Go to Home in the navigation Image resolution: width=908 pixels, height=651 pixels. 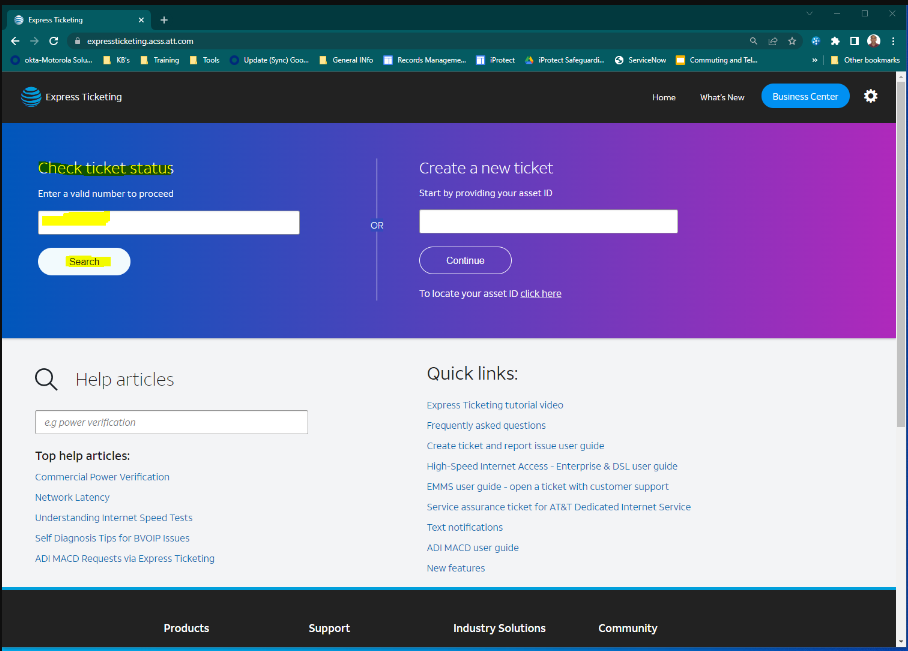(x=664, y=97)
